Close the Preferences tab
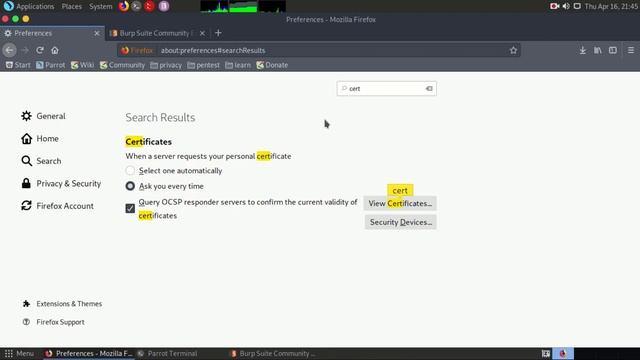The image size is (640, 360). (x=97, y=33)
